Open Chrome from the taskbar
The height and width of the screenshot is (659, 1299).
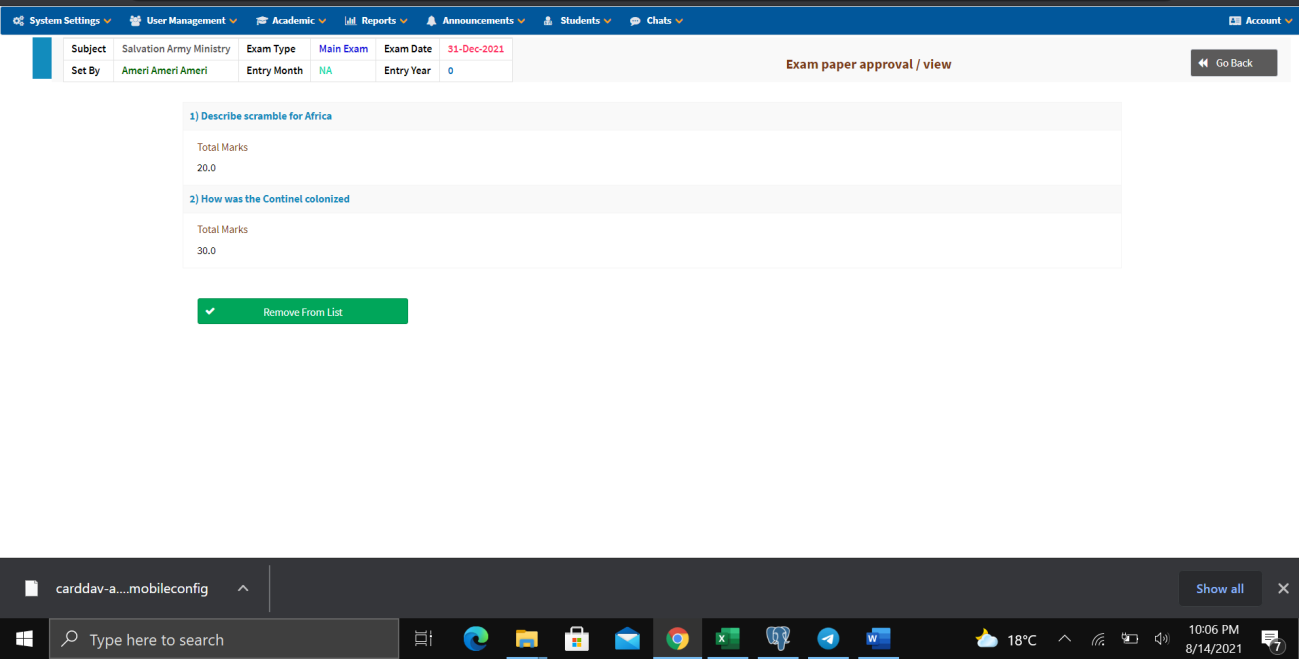[x=677, y=639]
